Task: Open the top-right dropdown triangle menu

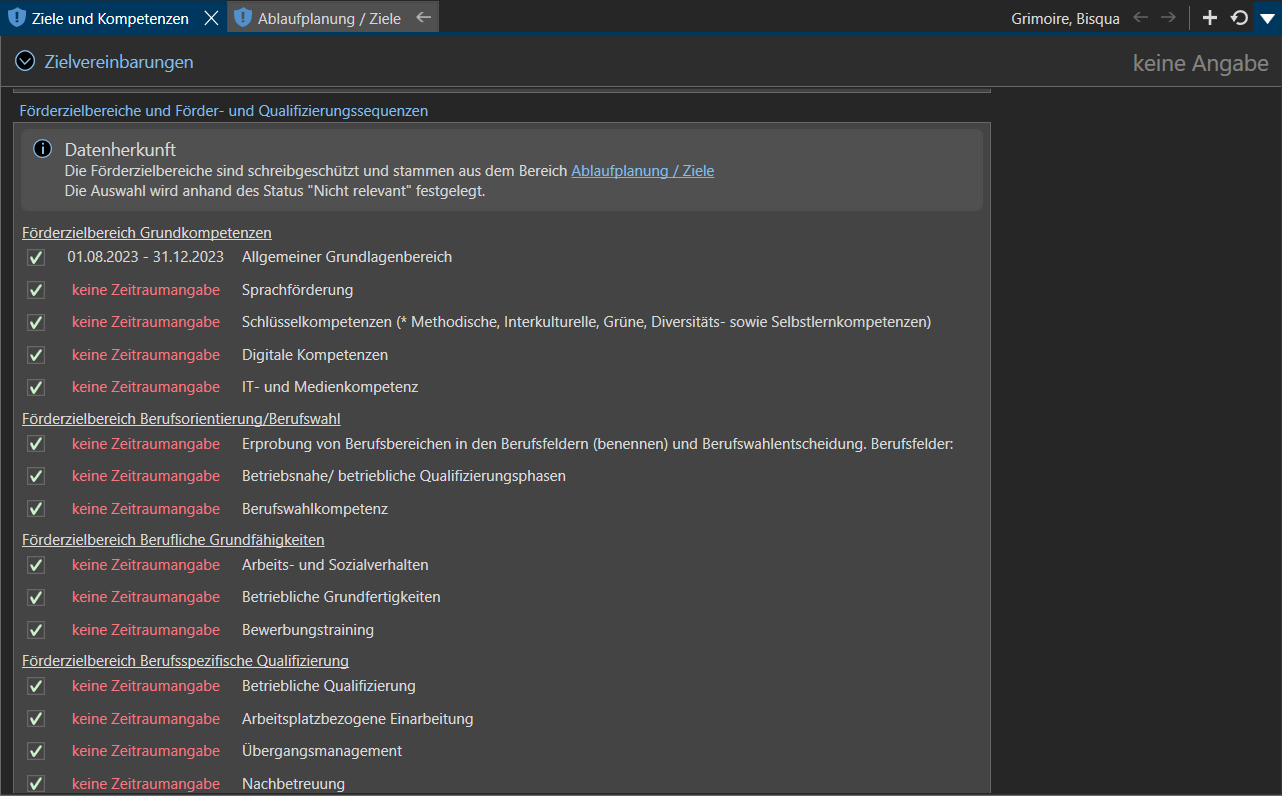Action: (x=1267, y=18)
